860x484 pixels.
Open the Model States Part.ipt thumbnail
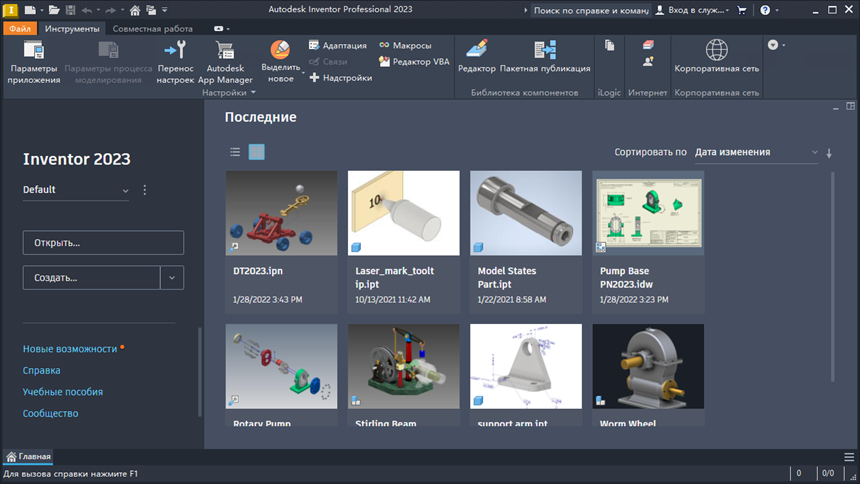pyautogui.click(x=526, y=213)
